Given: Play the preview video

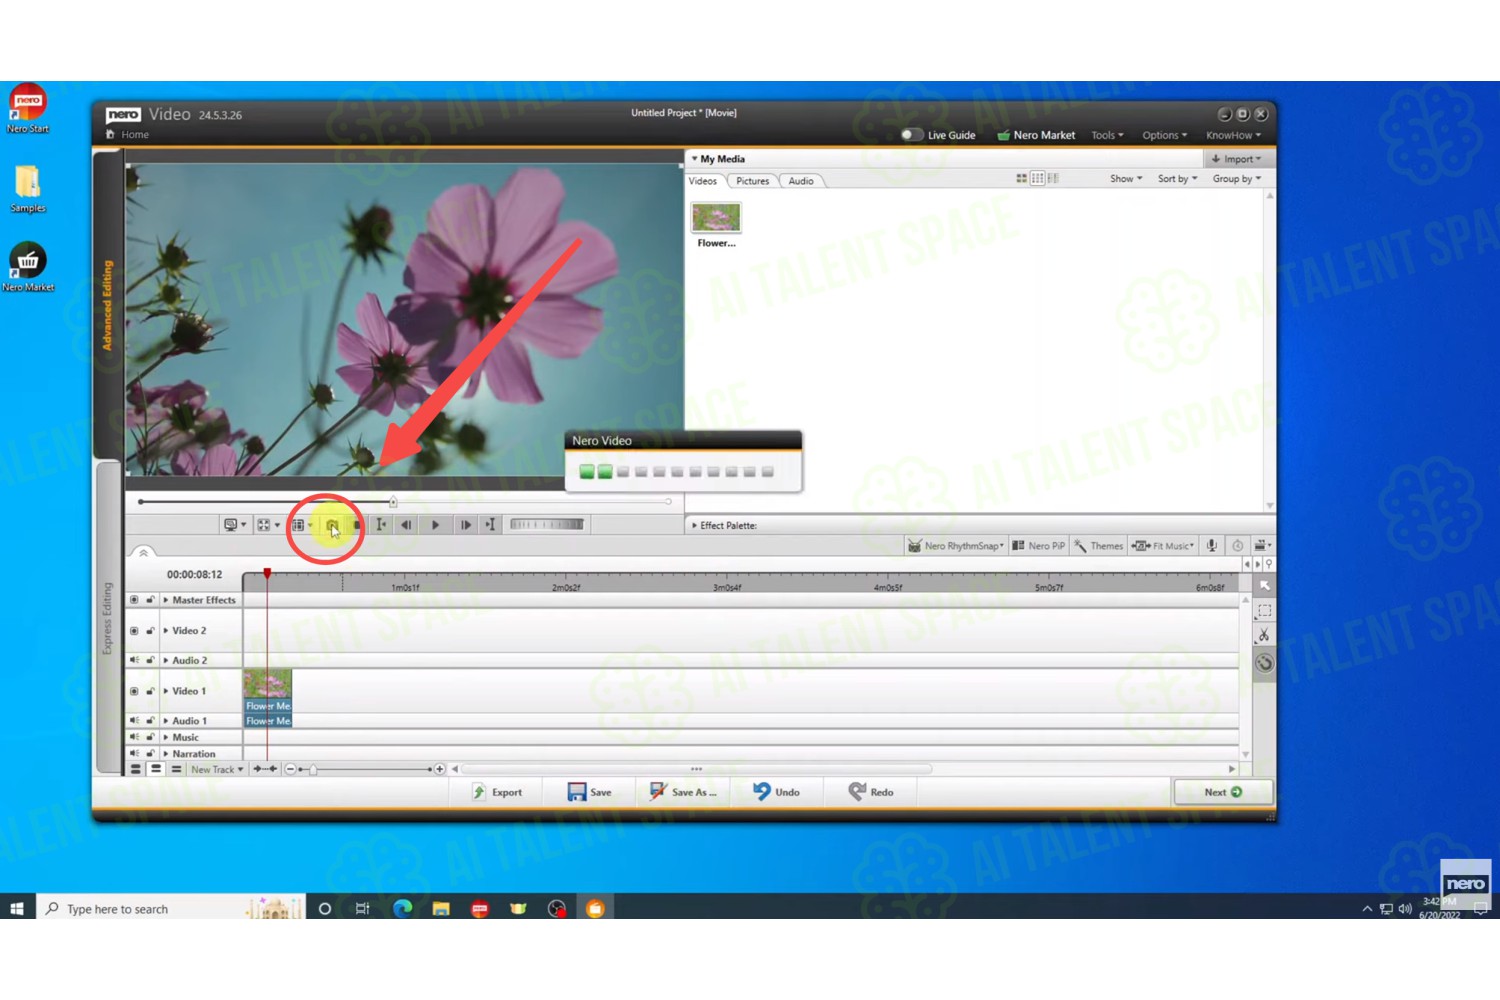Looking at the screenshot, I should [435, 525].
